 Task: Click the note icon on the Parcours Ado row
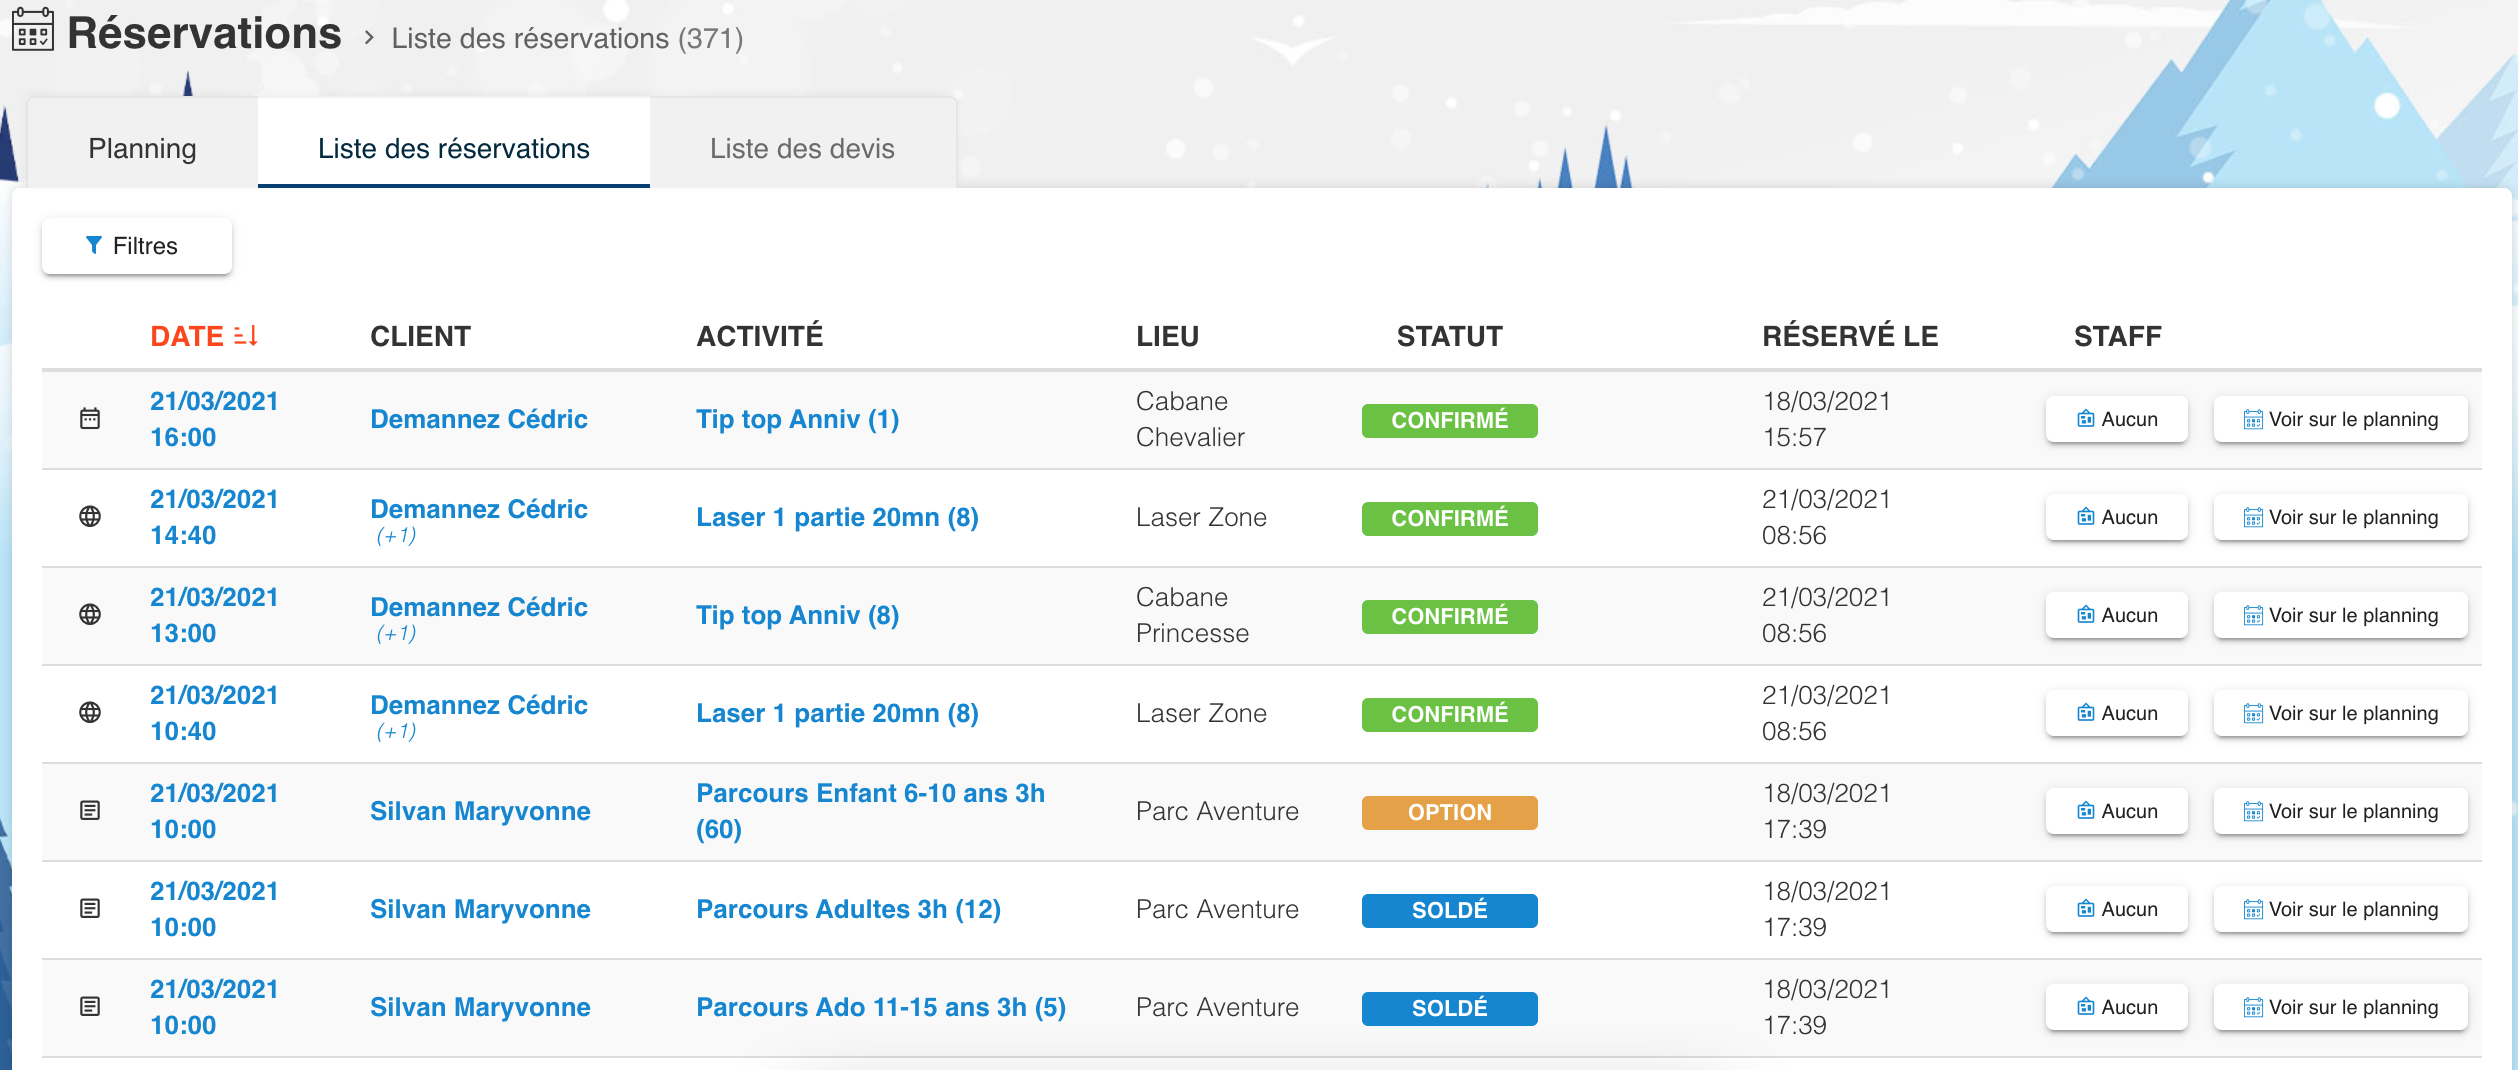[x=90, y=1007]
